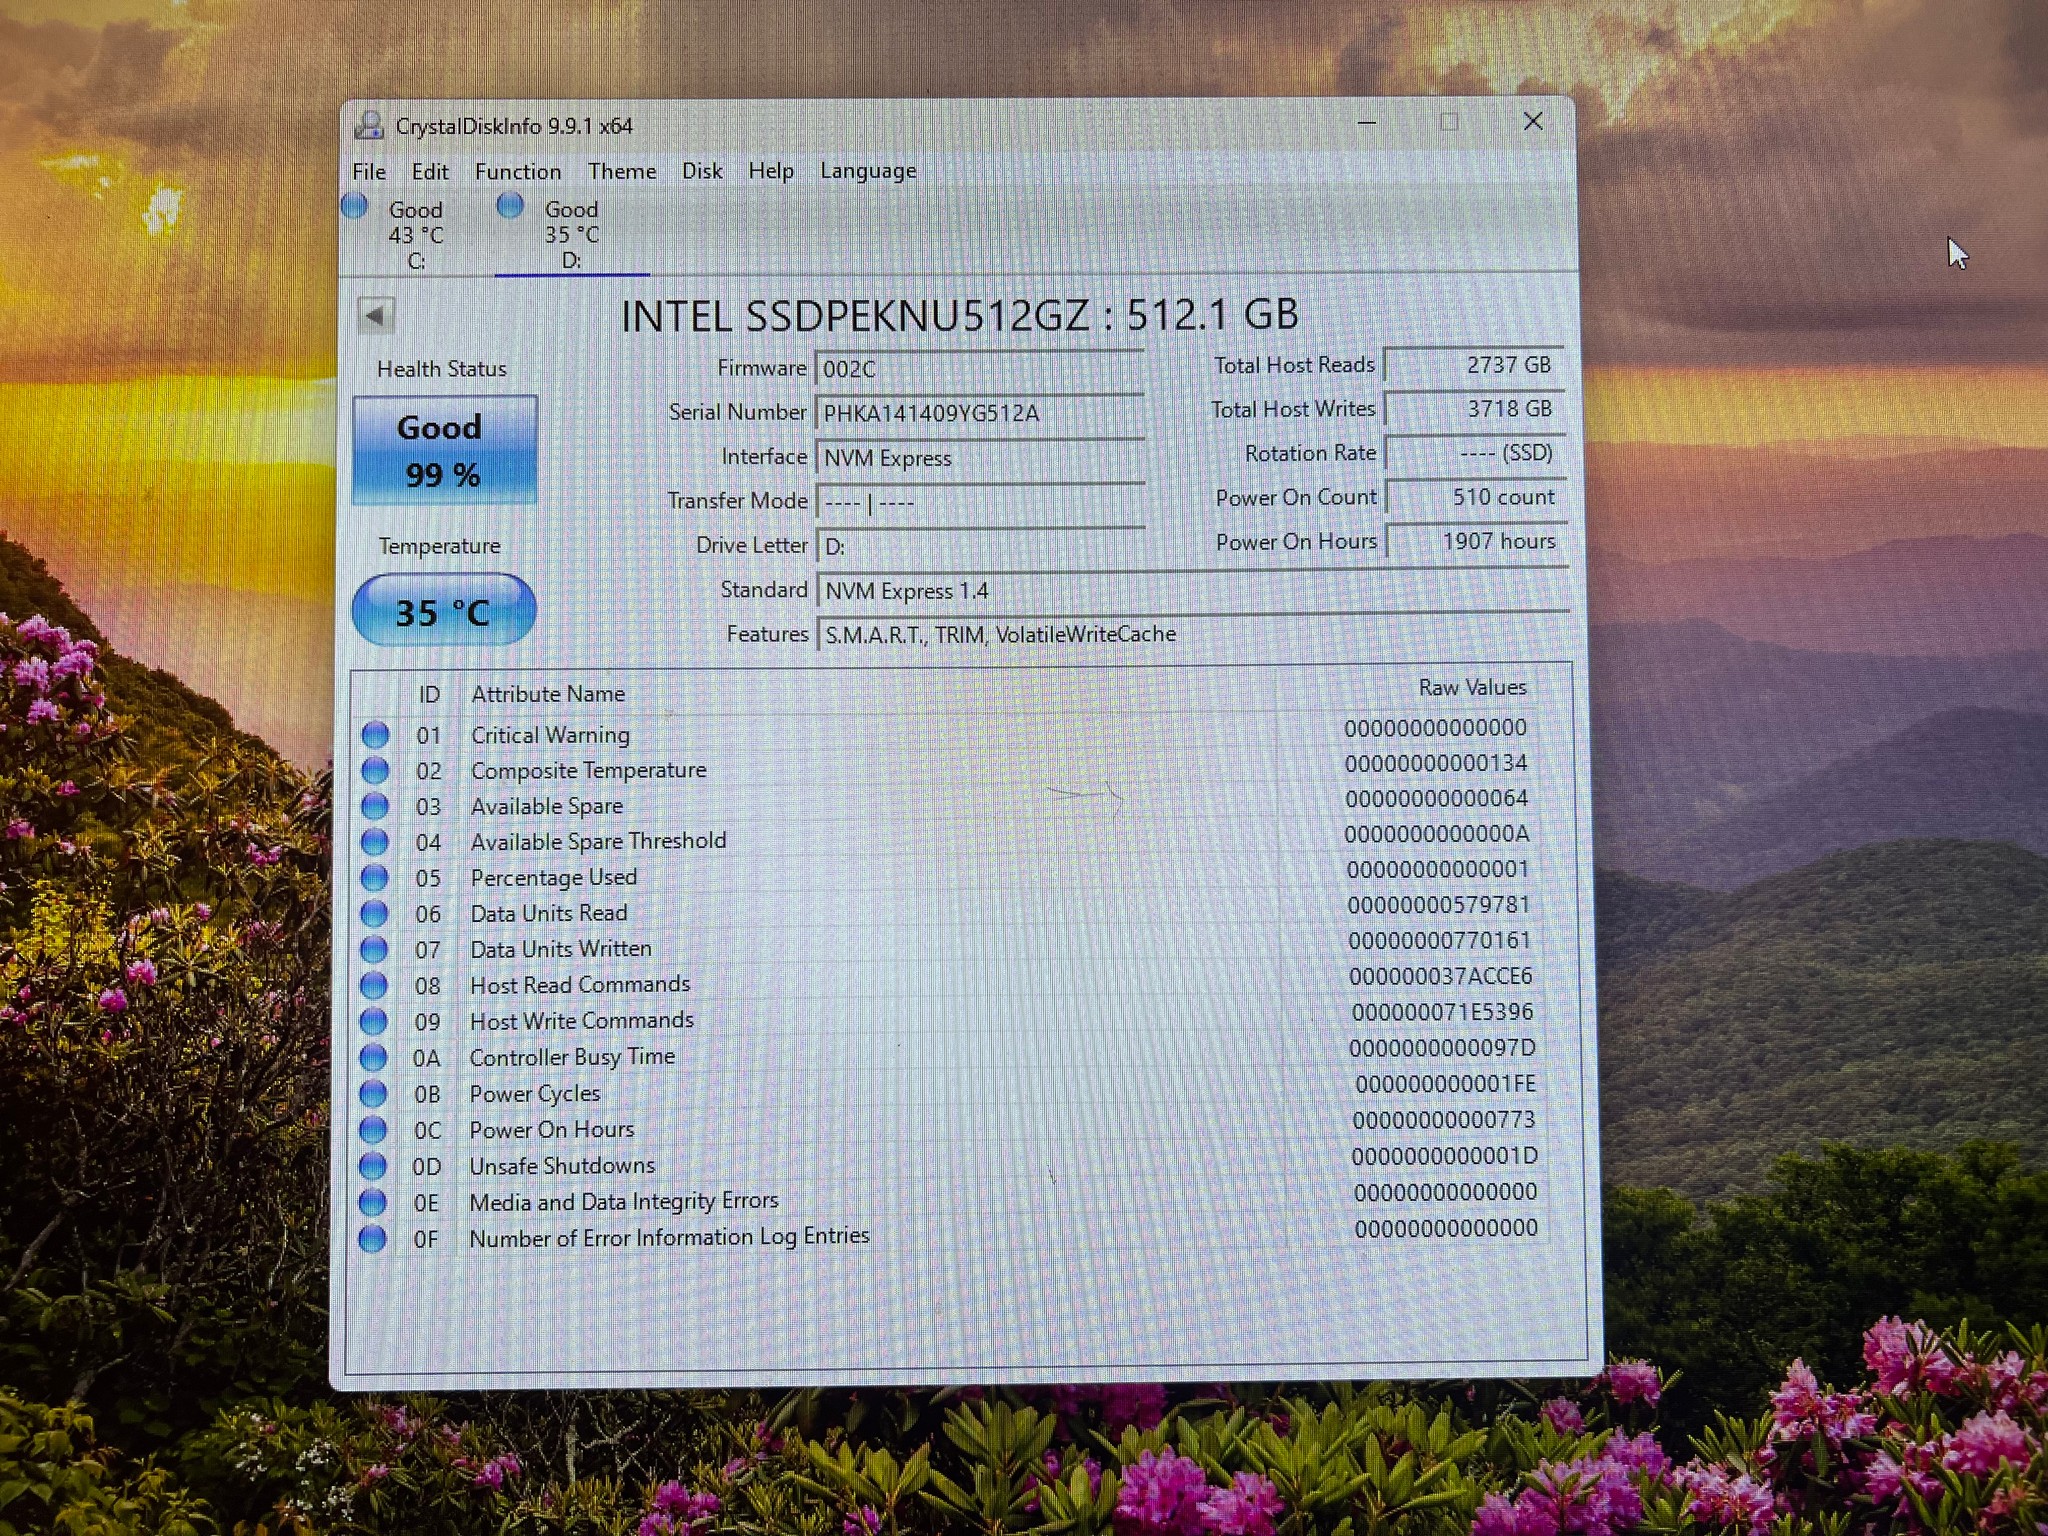
Task: Maximize the CrystalDiskInfo window
Action: (x=1449, y=122)
